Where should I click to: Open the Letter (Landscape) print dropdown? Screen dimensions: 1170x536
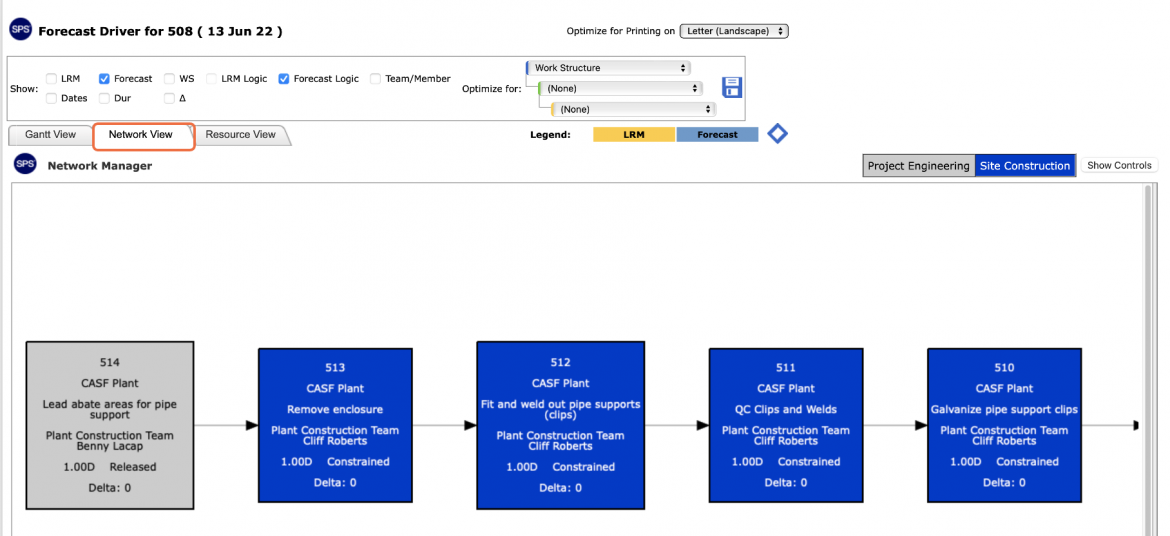click(734, 31)
